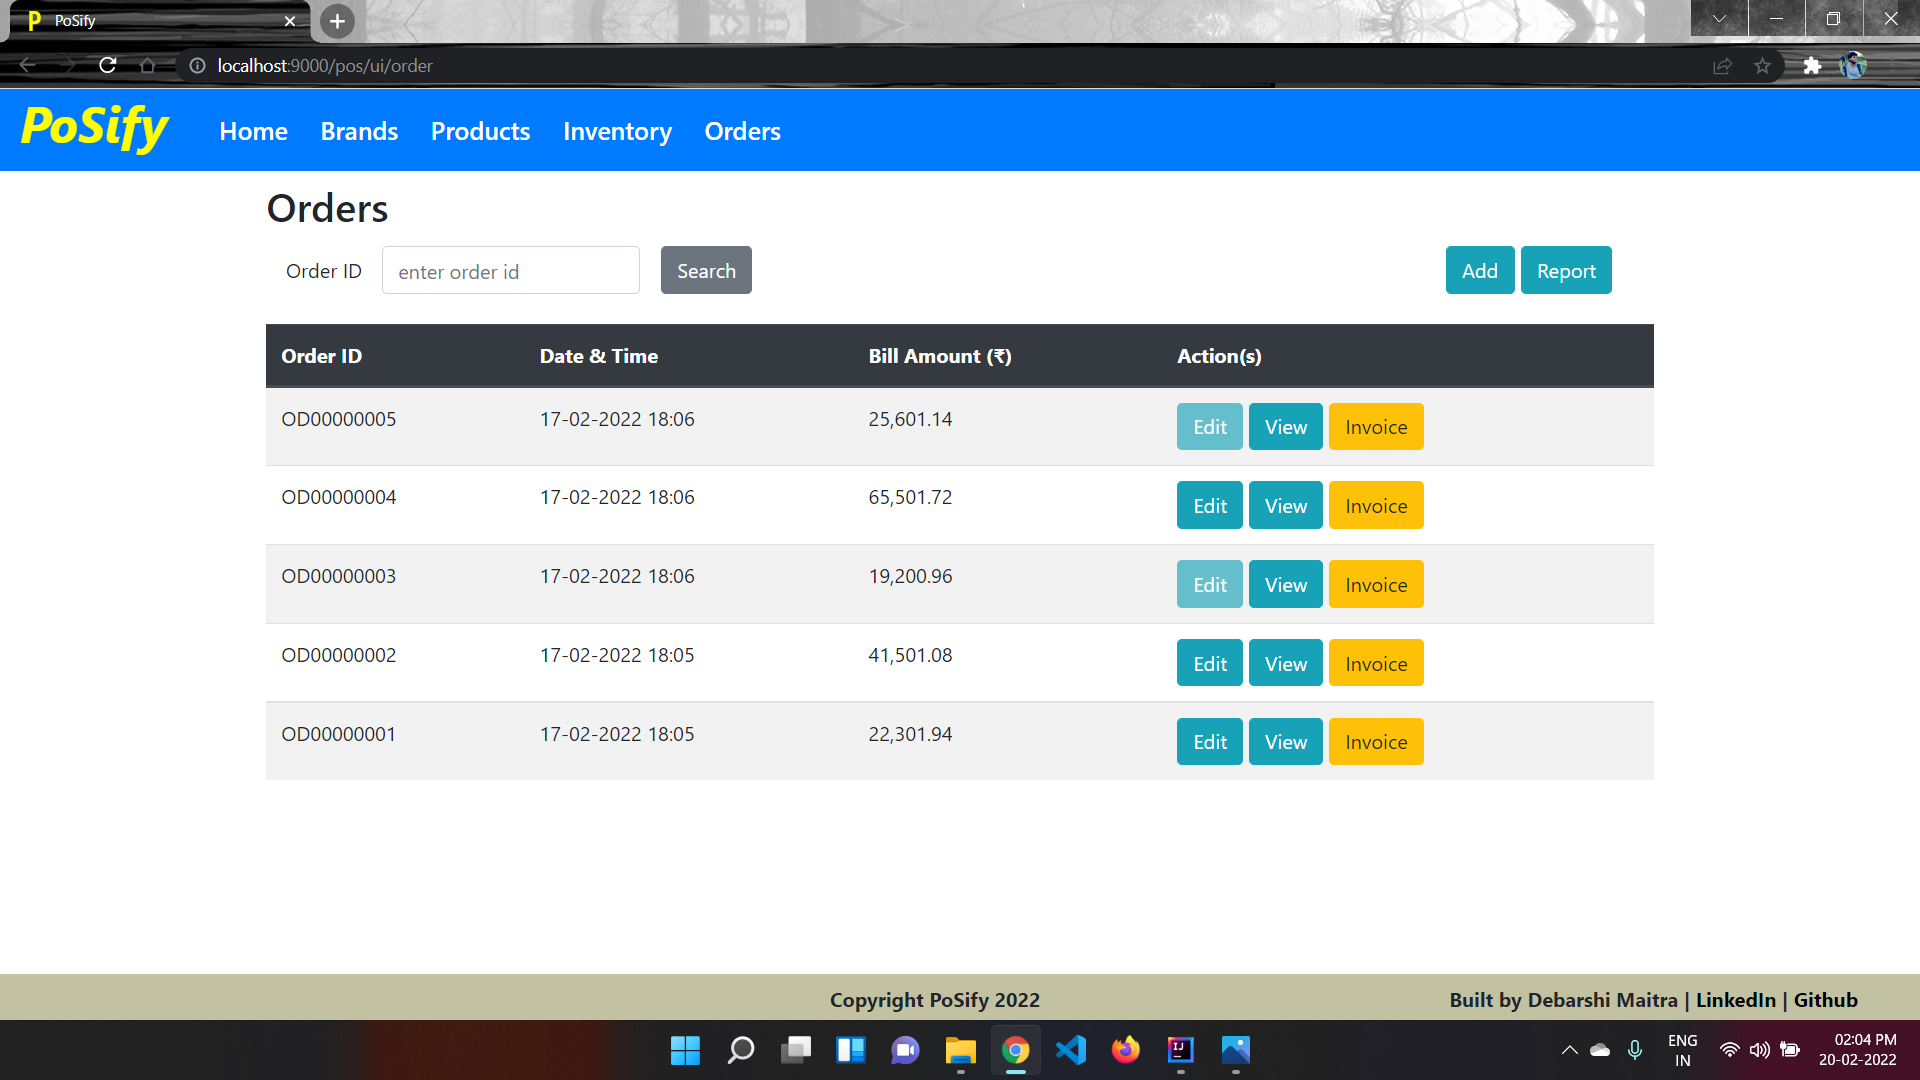Go to the Inventory page
This screenshot has height=1080, width=1920.
pos(617,131)
